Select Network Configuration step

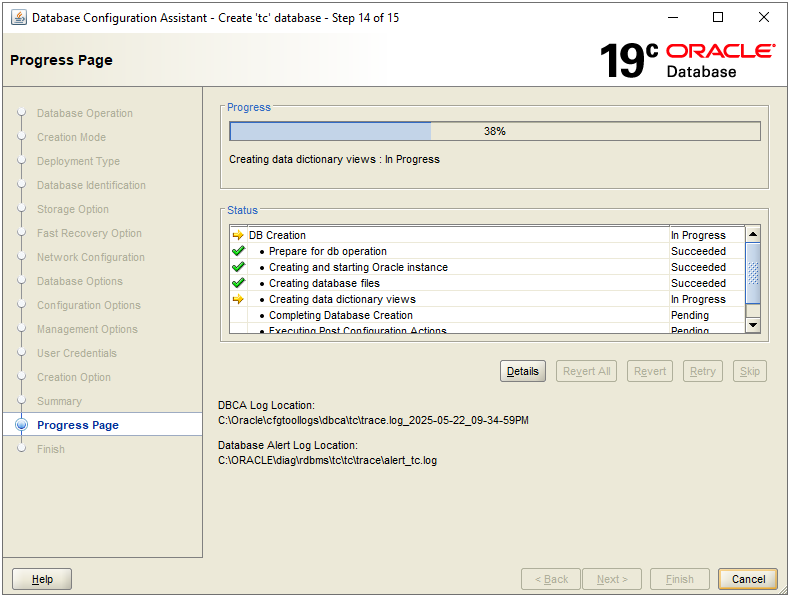91,257
